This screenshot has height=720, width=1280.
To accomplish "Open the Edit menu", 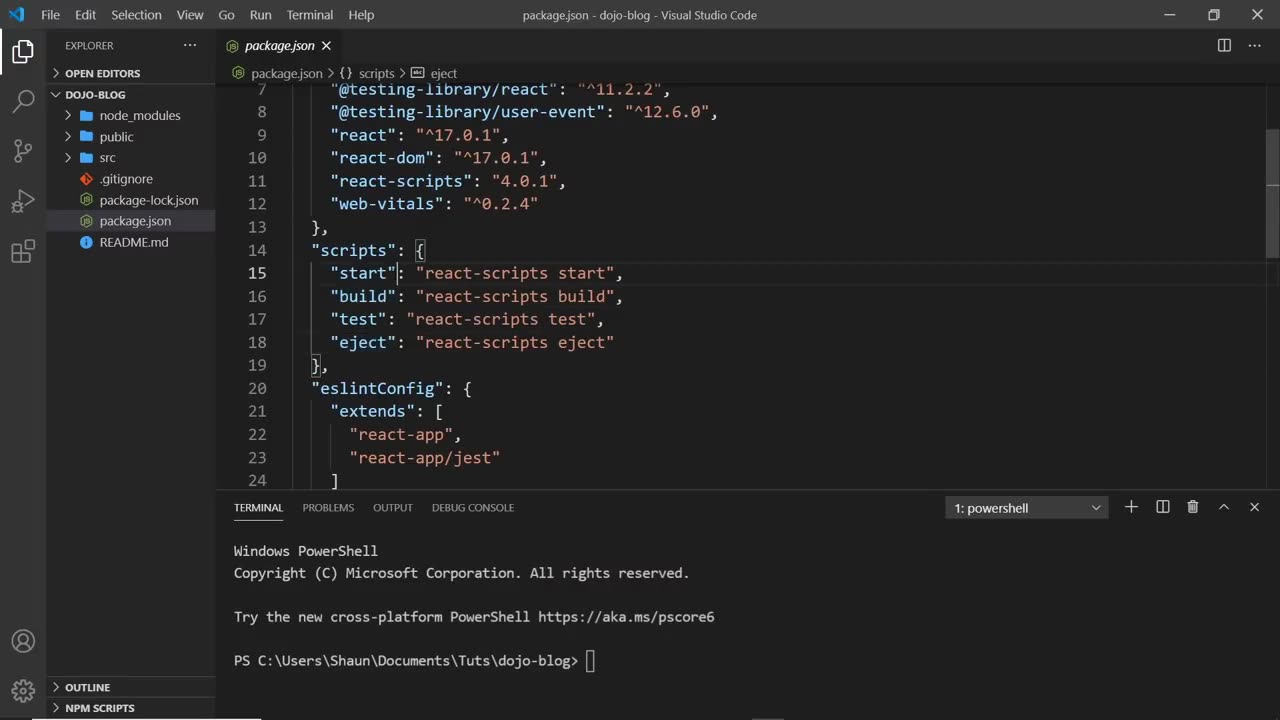I will (x=85, y=15).
